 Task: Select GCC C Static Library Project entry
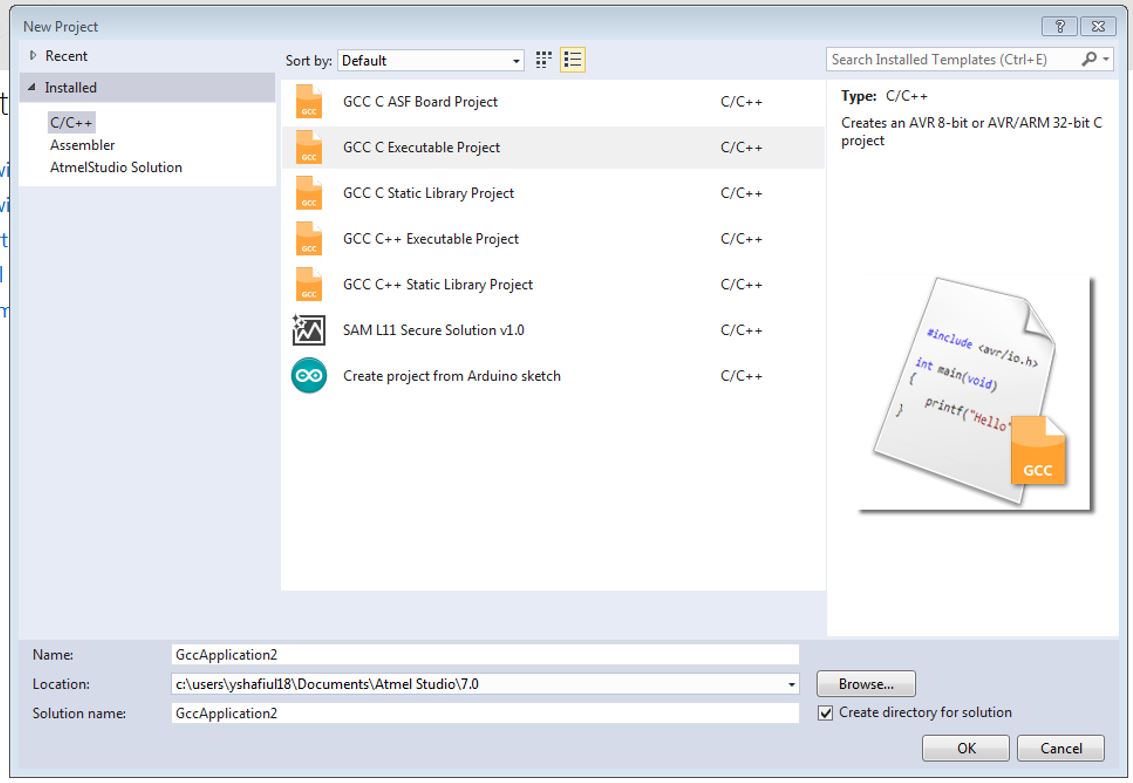(x=553, y=193)
